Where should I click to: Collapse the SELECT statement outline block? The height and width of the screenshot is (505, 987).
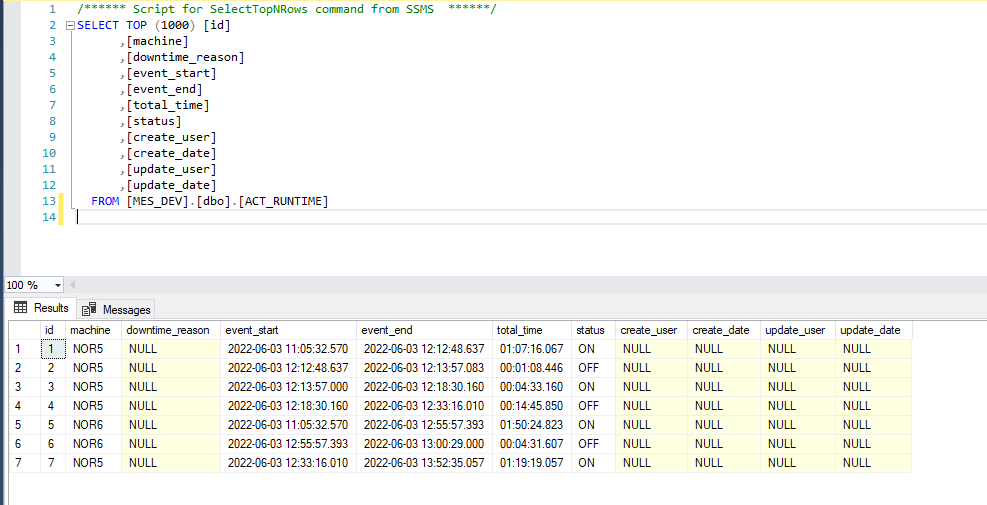(x=70, y=26)
